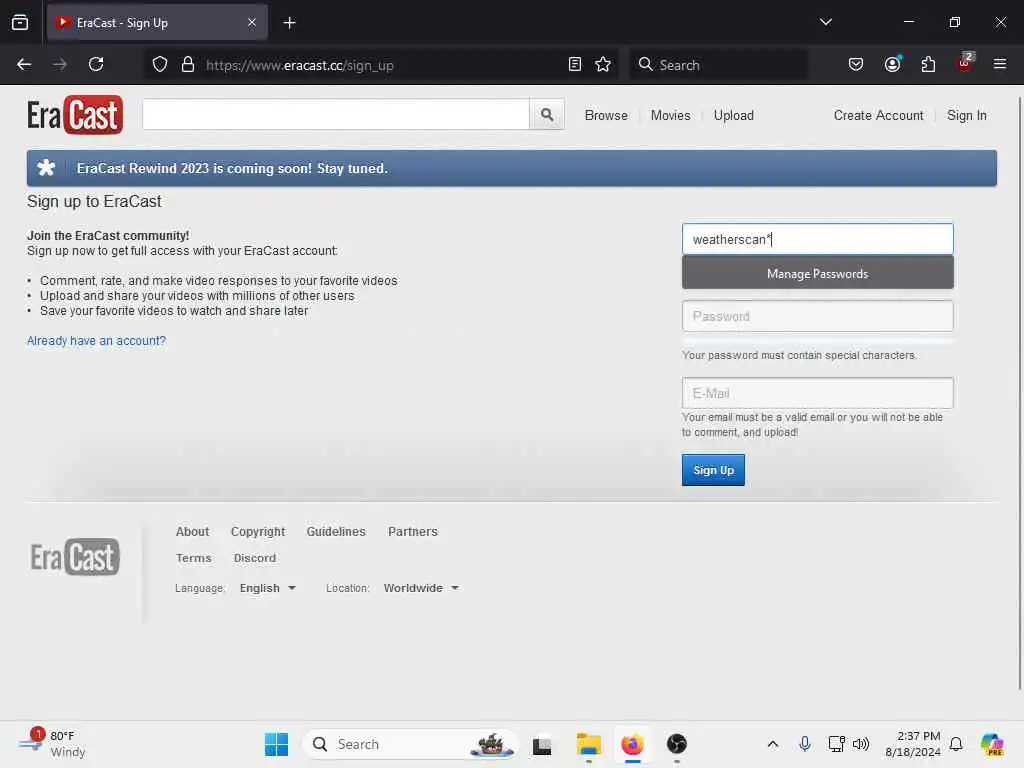This screenshot has width=1024, height=768.
Task: Open the weather widget showing 80°F Windy
Action: [52, 744]
